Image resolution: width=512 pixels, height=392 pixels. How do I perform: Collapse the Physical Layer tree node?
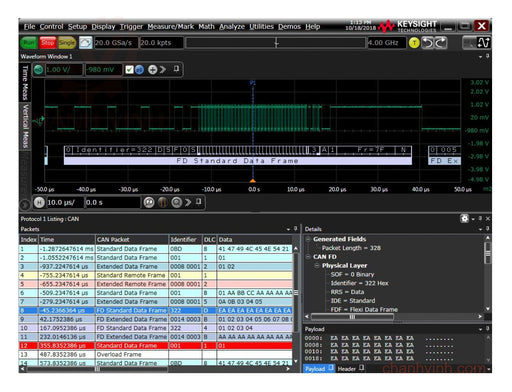tap(317, 266)
